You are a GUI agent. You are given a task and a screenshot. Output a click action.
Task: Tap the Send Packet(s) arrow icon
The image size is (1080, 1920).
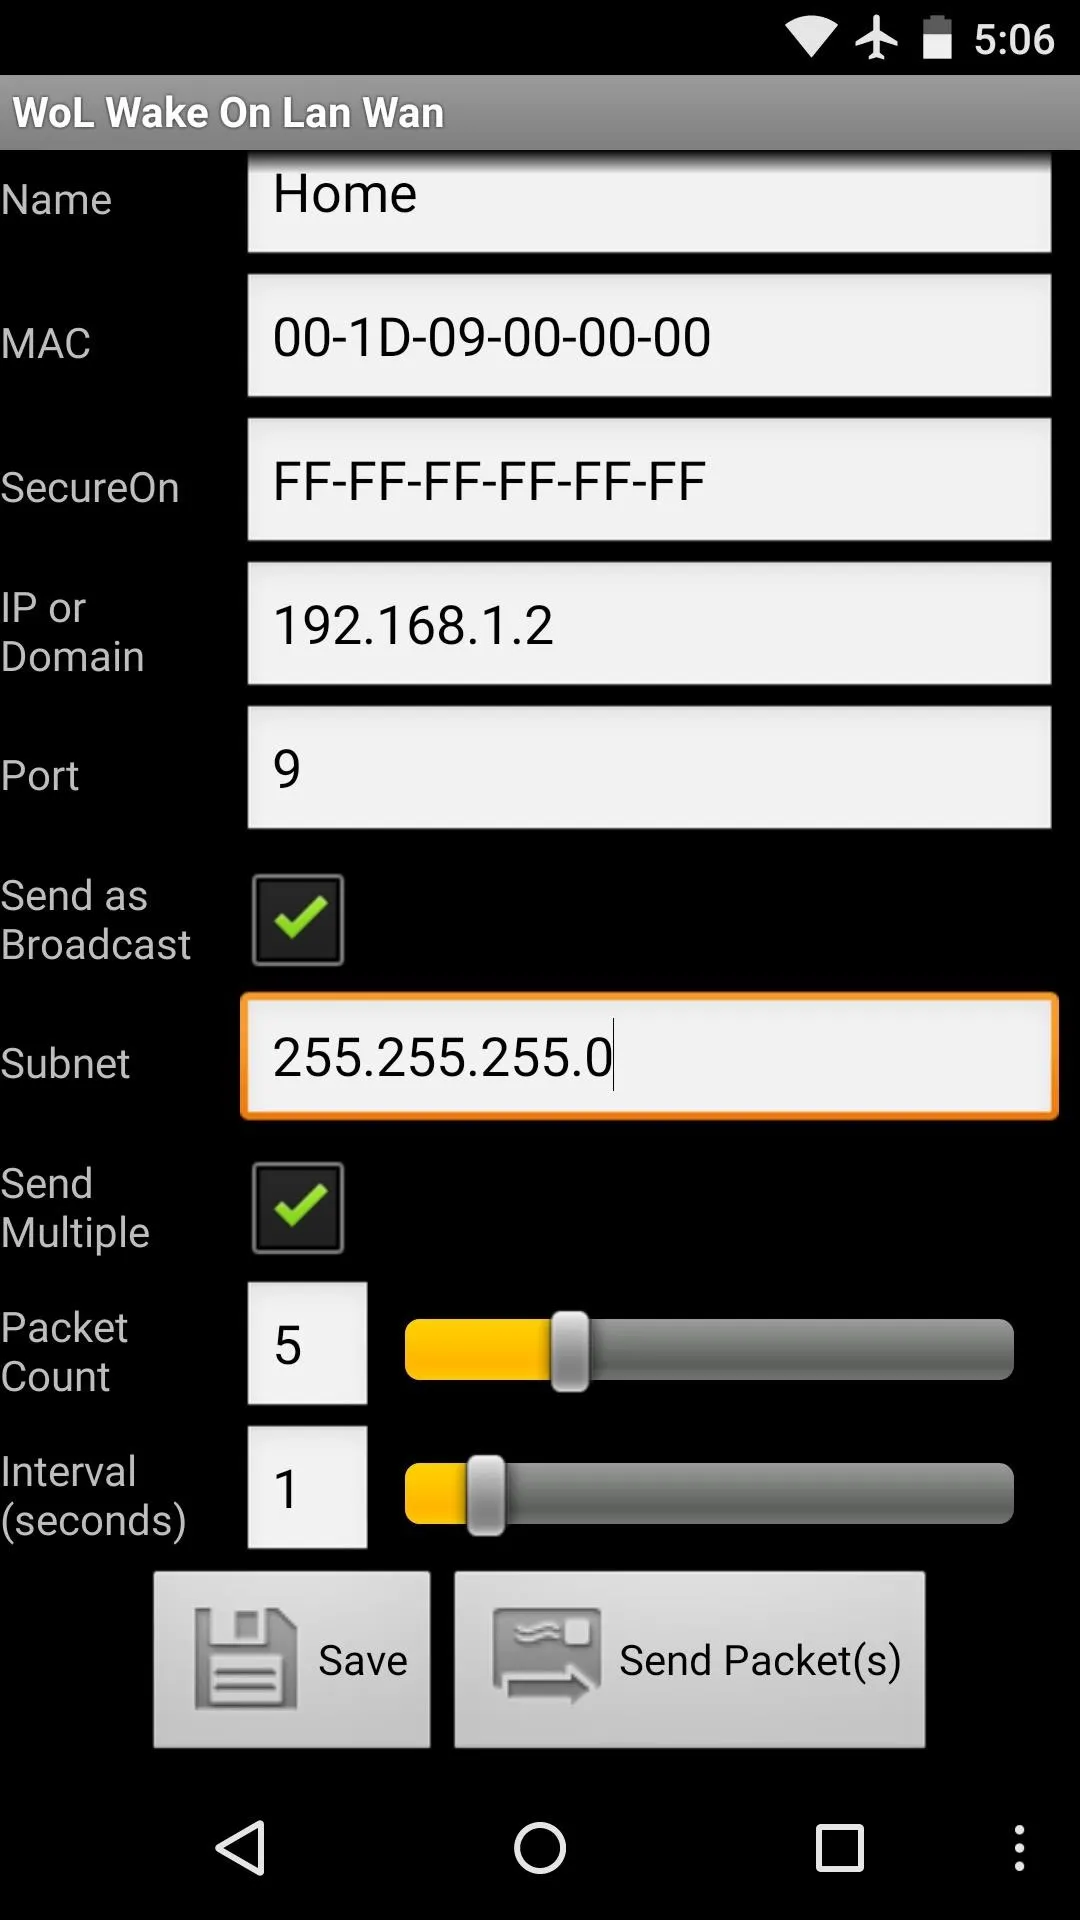click(x=547, y=1656)
